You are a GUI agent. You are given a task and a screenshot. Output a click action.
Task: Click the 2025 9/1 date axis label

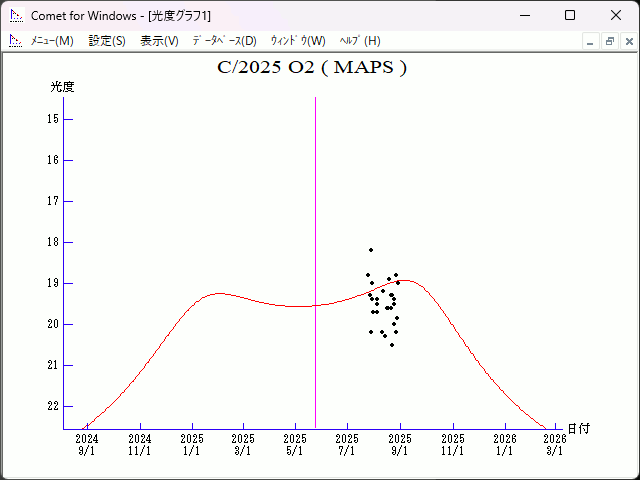(x=400, y=444)
